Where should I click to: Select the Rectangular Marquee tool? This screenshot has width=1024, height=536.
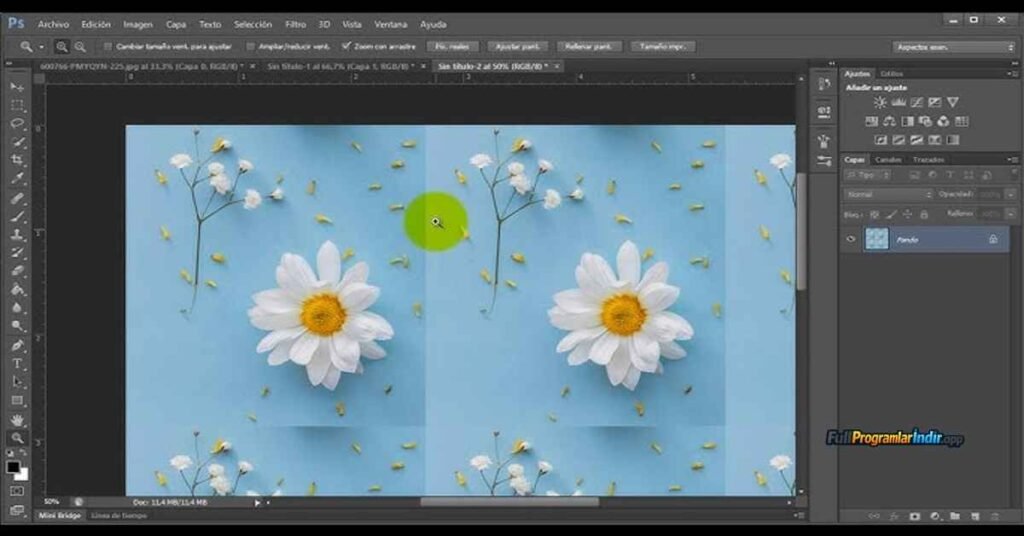tap(17, 105)
